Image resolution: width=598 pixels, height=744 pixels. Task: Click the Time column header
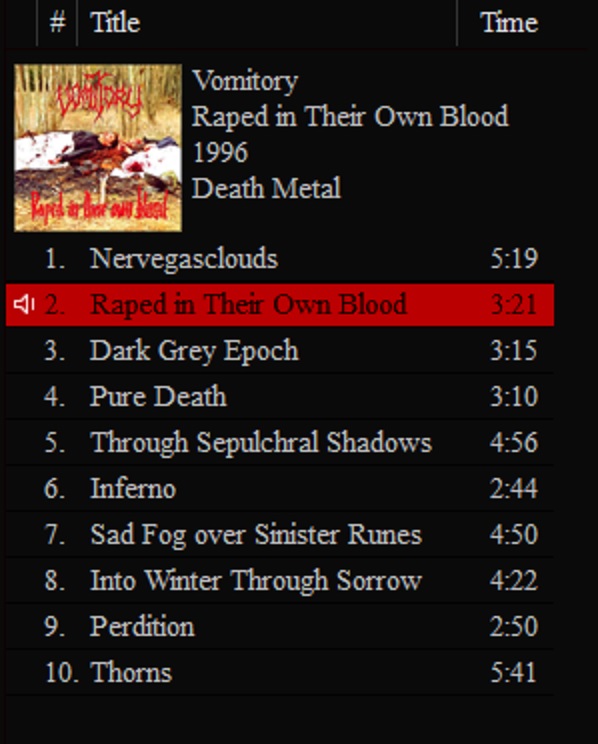(x=508, y=23)
